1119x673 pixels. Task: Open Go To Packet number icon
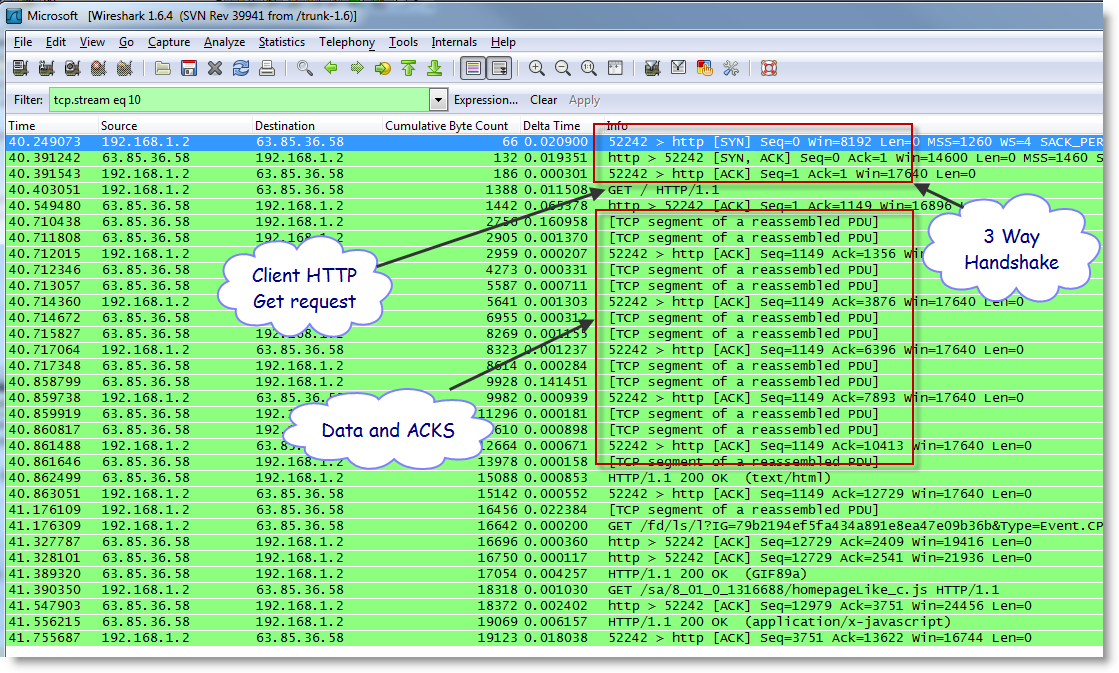pos(383,69)
